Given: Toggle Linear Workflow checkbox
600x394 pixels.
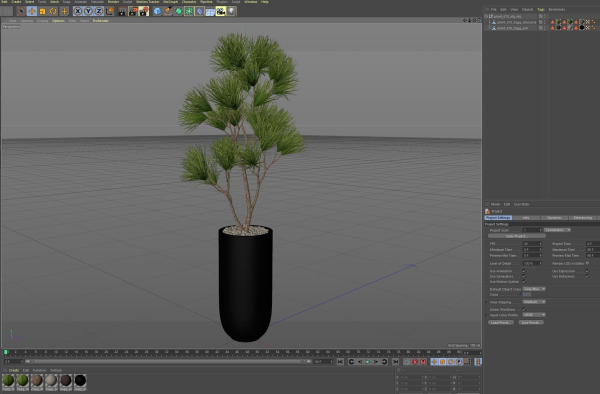Looking at the screenshot, I should coord(524,309).
